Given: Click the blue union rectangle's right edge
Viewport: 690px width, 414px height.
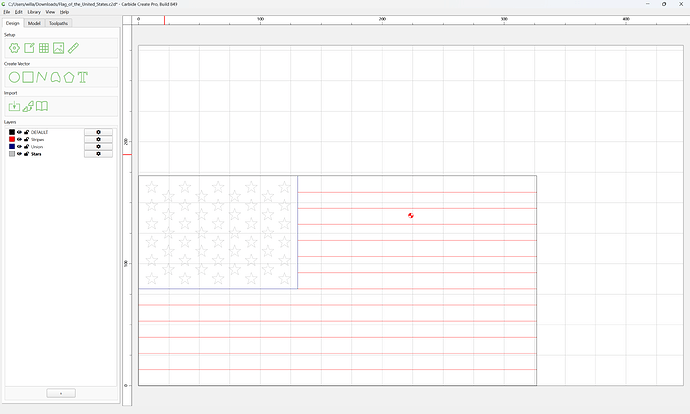Looking at the screenshot, I should (297, 232).
